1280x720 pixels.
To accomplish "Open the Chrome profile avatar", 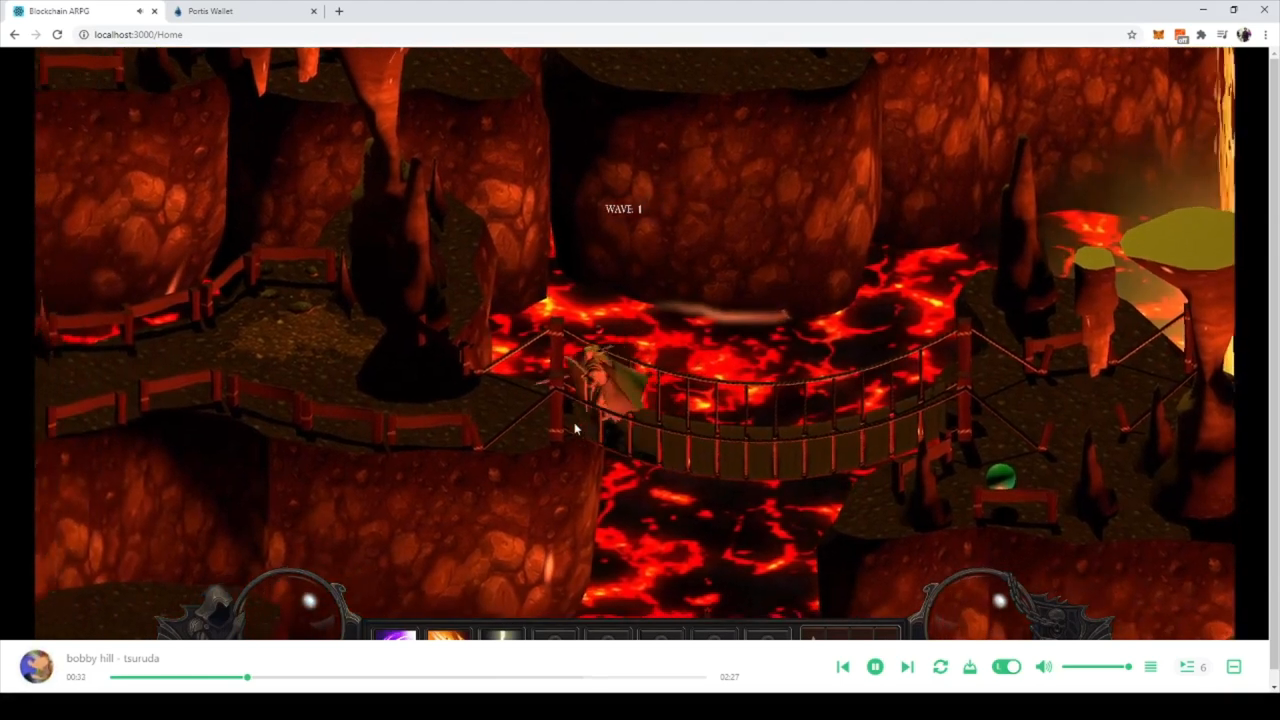I will coord(1243,34).
